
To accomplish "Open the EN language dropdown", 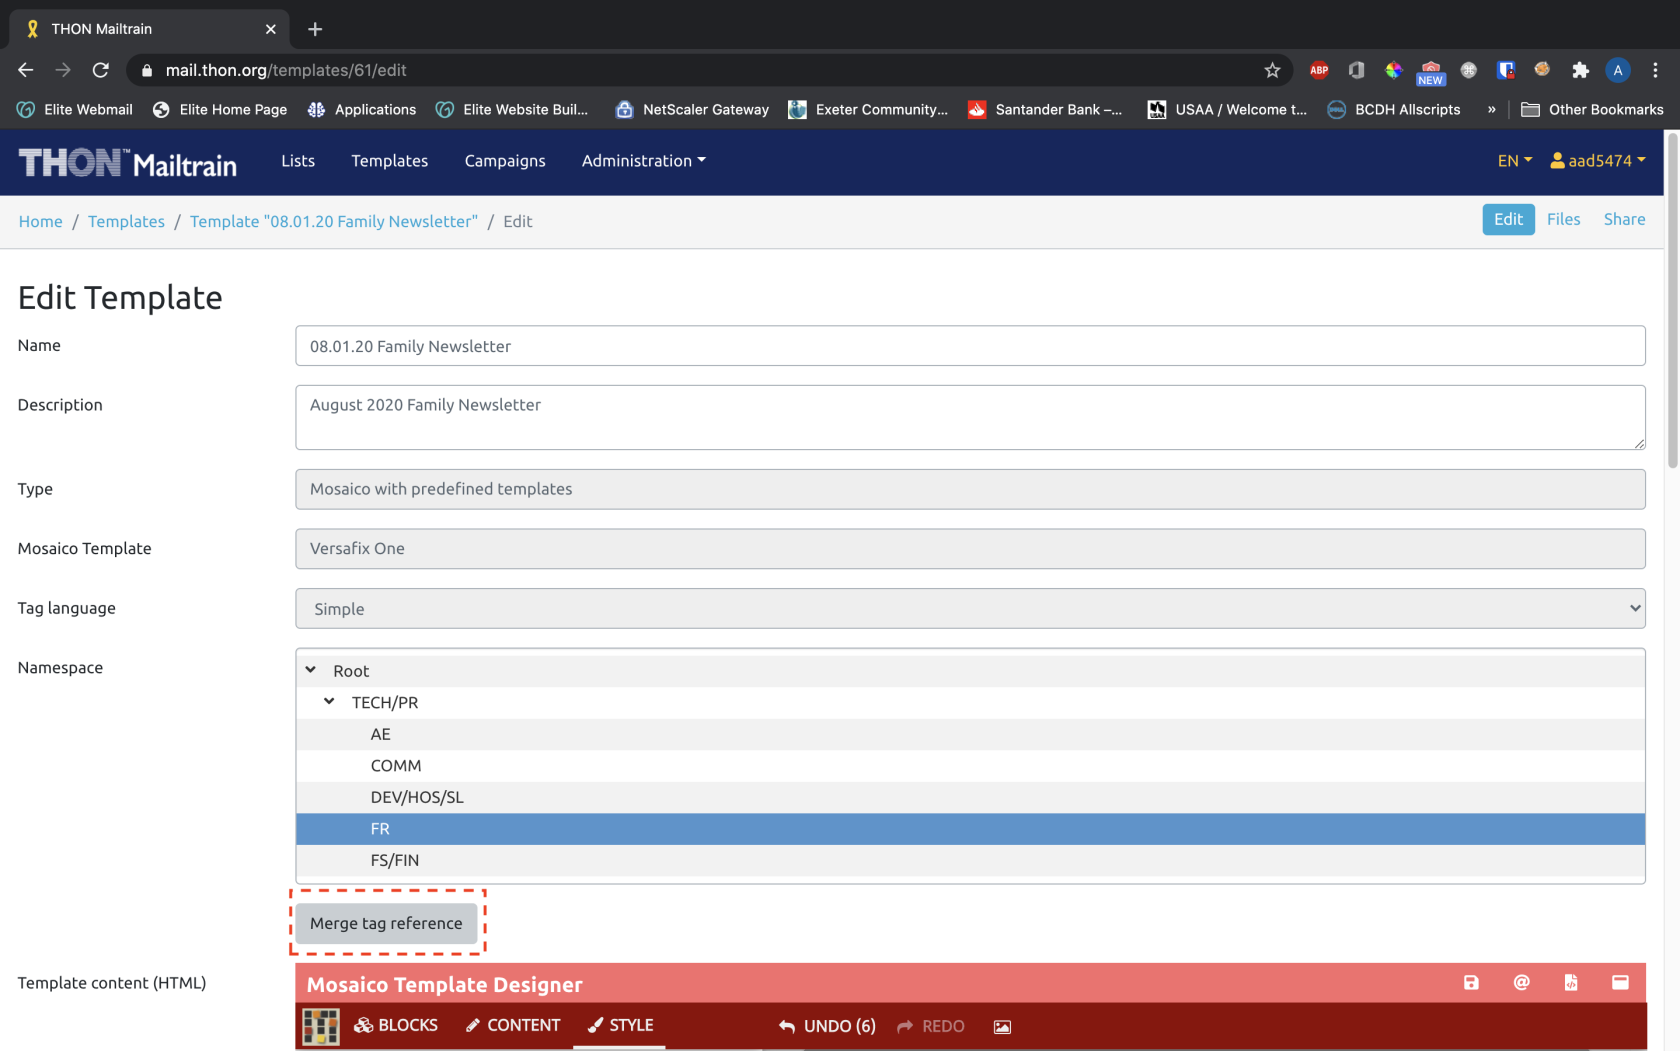I will [1514, 161].
